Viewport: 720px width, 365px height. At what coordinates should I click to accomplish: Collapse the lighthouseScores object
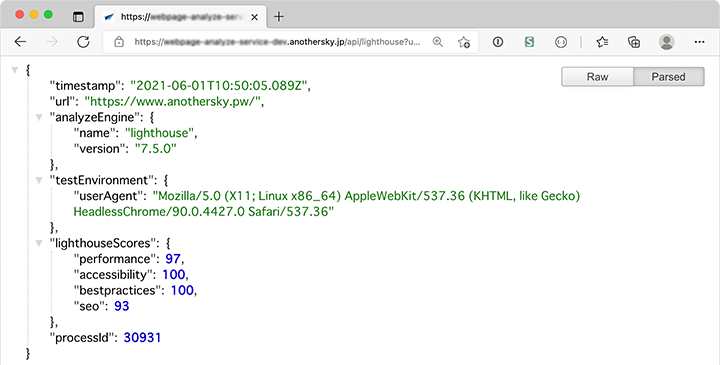click(x=39, y=243)
